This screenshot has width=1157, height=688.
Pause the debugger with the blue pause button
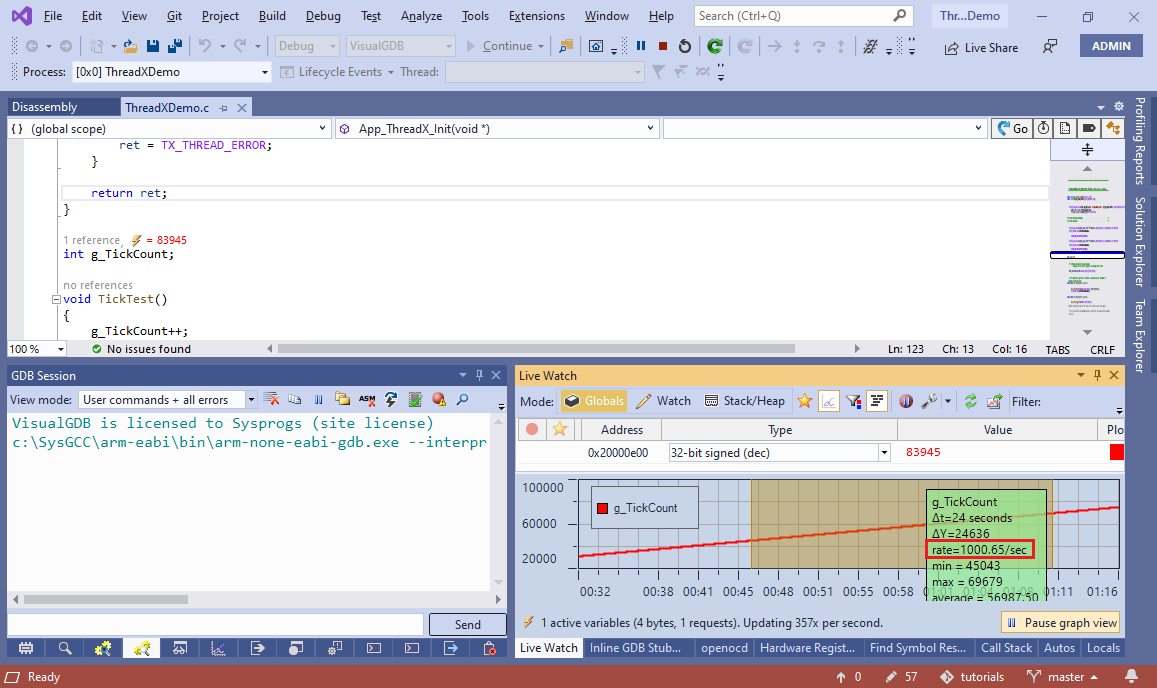[640, 46]
